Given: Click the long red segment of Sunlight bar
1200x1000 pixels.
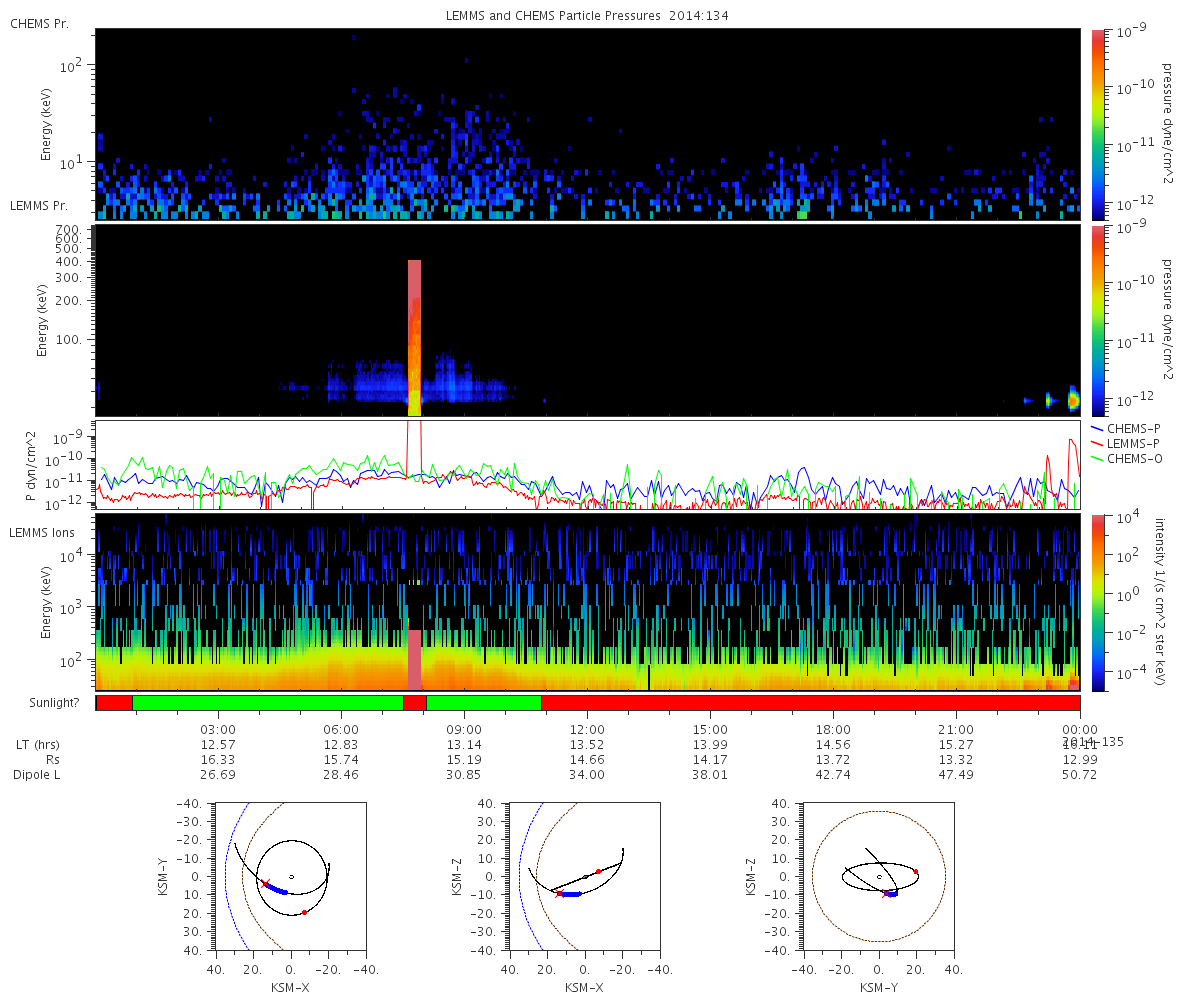Looking at the screenshot, I should tap(810, 703).
